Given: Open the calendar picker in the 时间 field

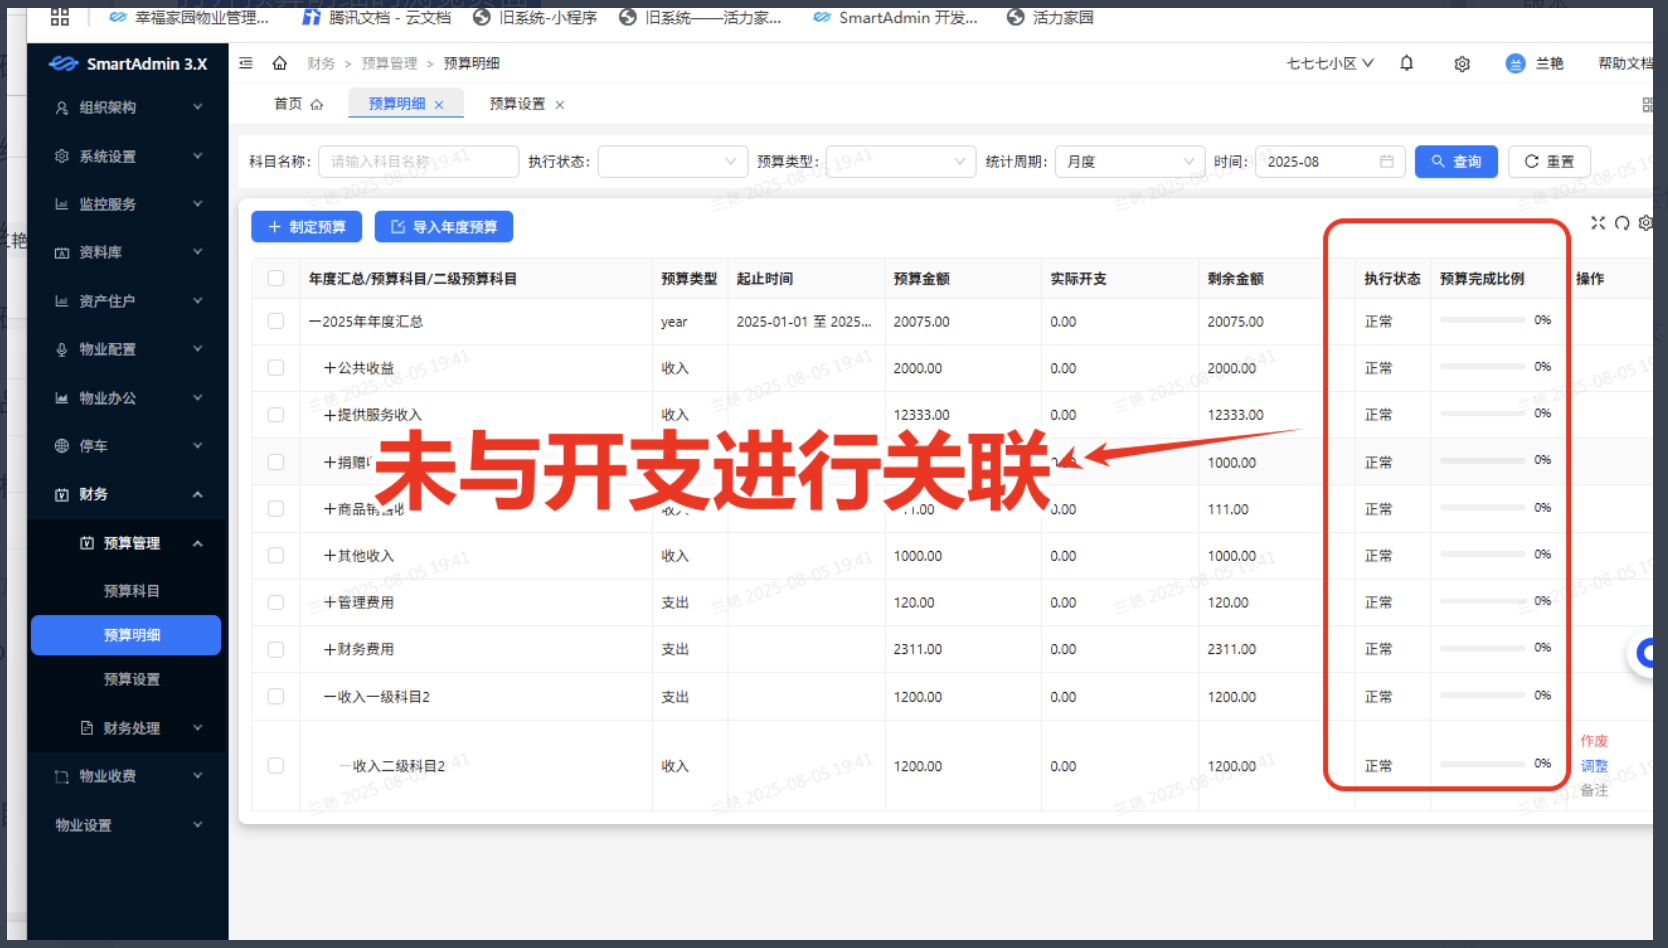Looking at the screenshot, I should [1386, 161].
